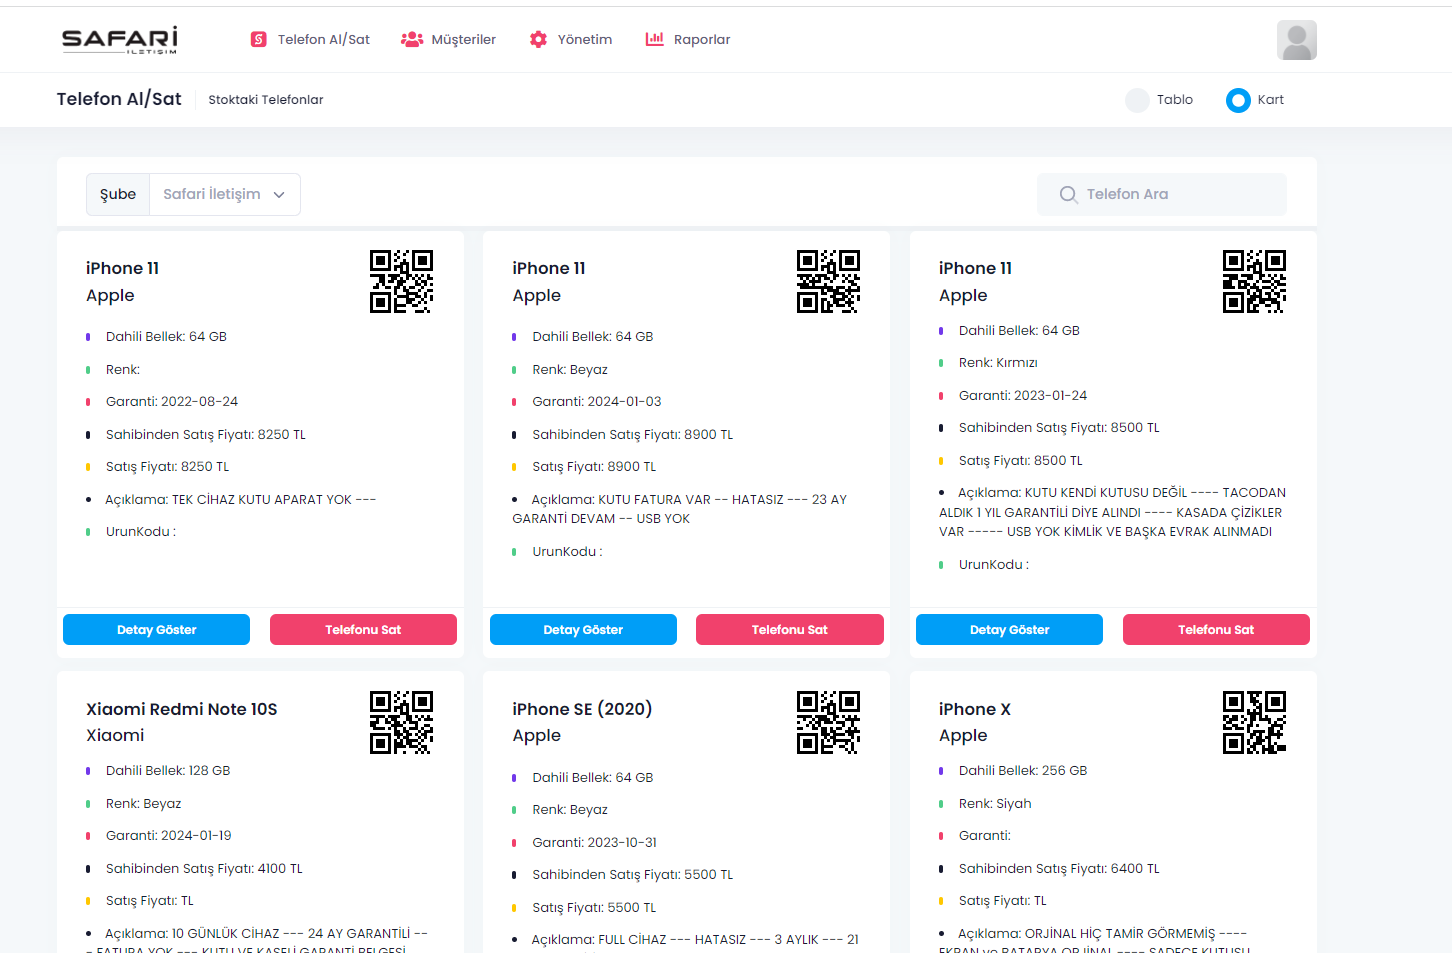Screen dimensions: 1452x953
Task: Click Detay Göster on iPhone 11 8250 TL card
Action: 156,629
